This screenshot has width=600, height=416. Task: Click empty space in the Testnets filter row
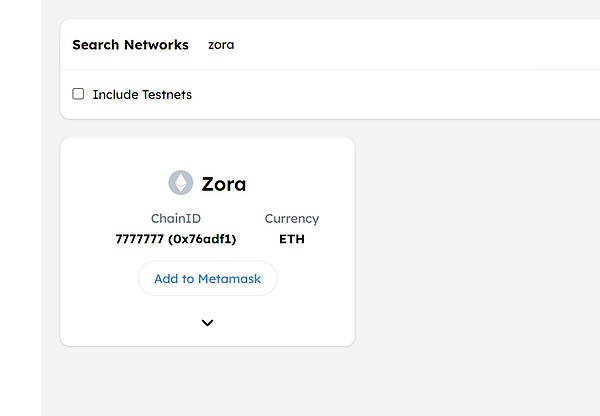pyautogui.click(x=400, y=95)
